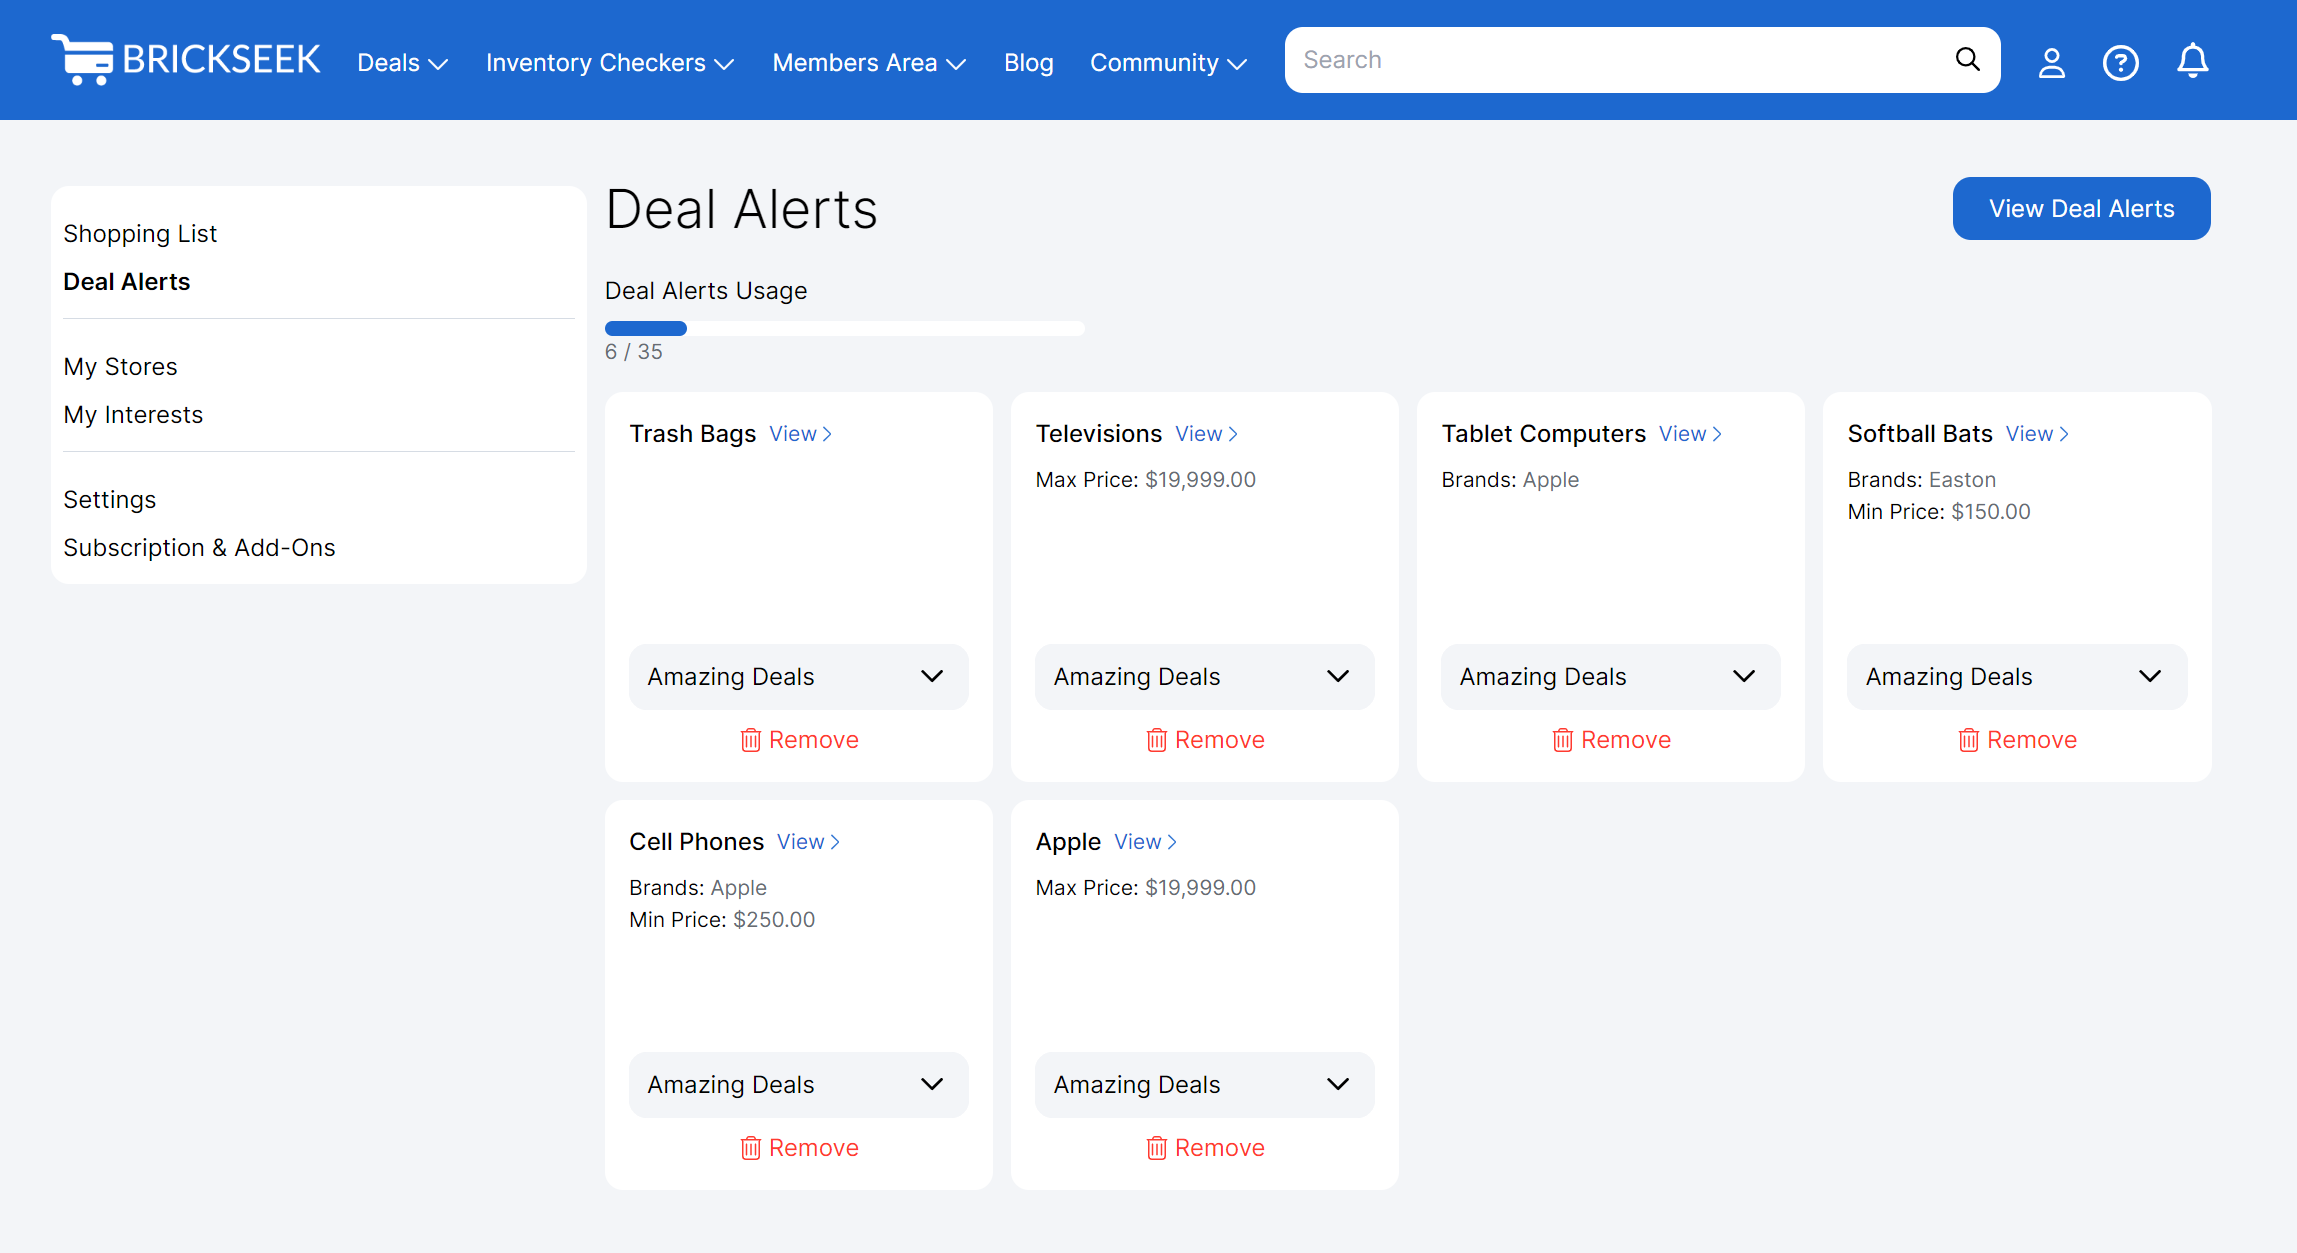2297x1253 pixels.
Task: Click the trash icon to remove Trash Bags alert
Action: tap(751, 740)
